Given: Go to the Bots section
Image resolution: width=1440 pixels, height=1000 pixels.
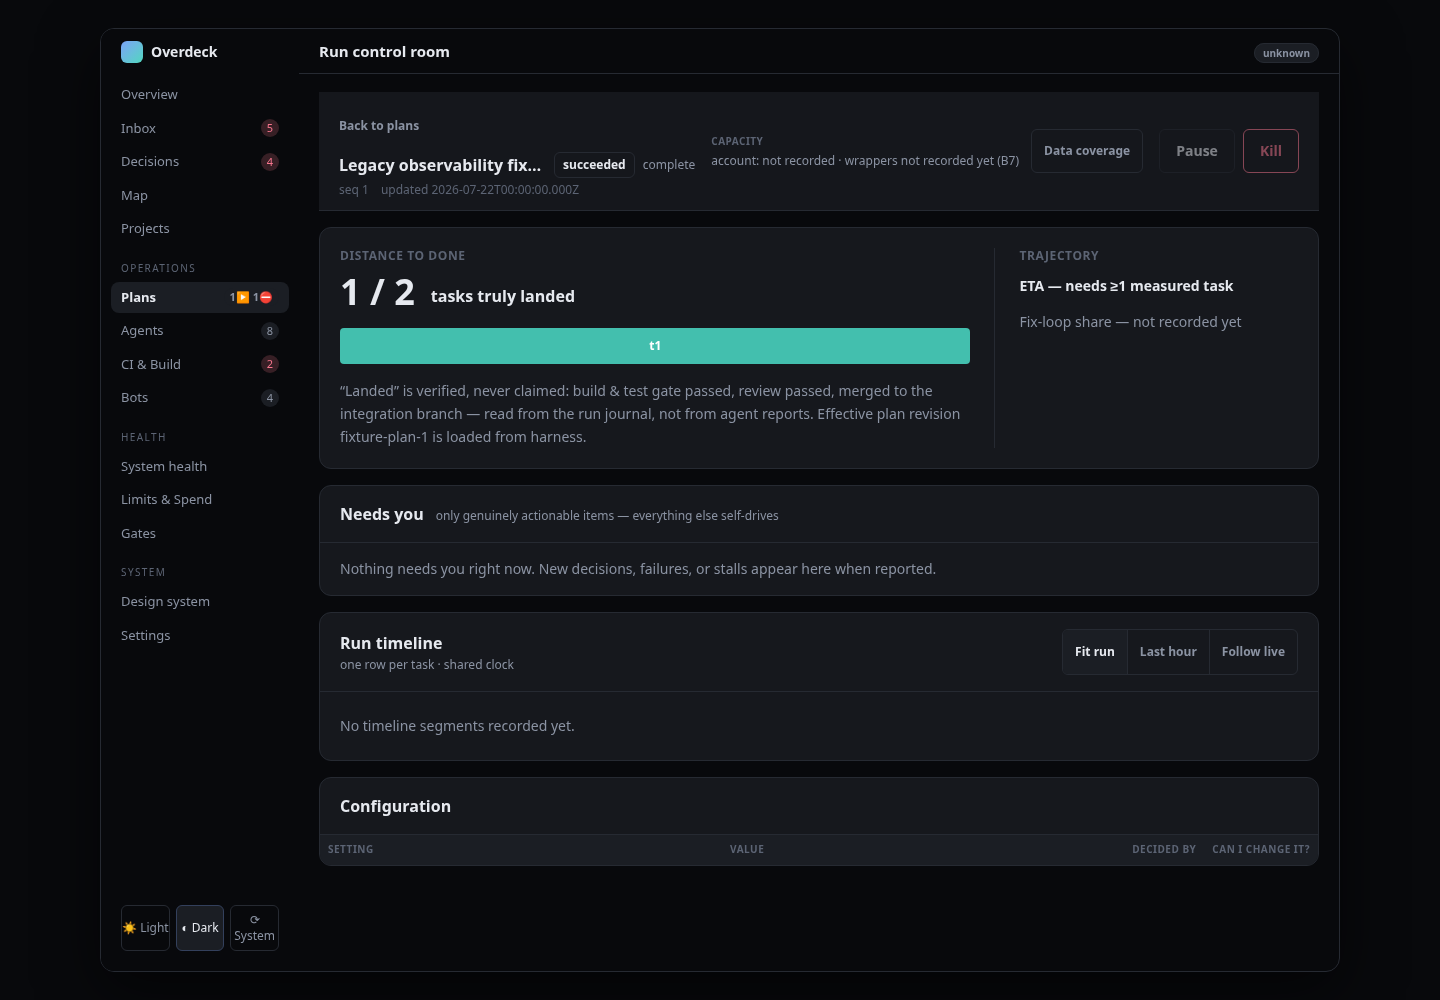Looking at the screenshot, I should click(x=200, y=398).
